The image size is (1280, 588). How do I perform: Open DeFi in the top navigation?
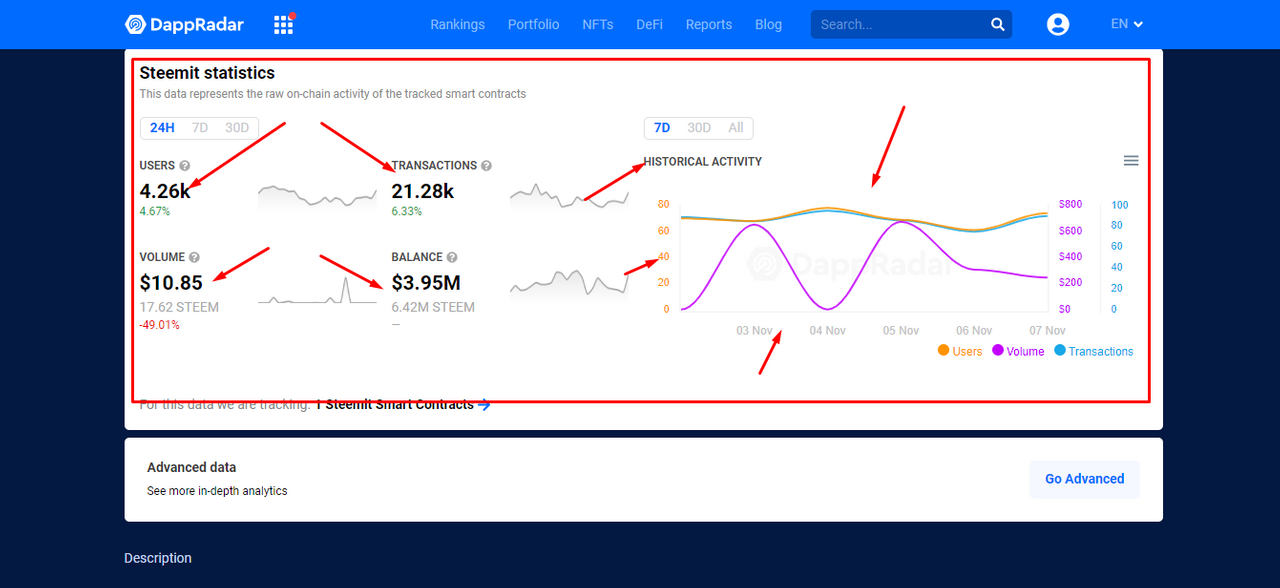coord(649,24)
